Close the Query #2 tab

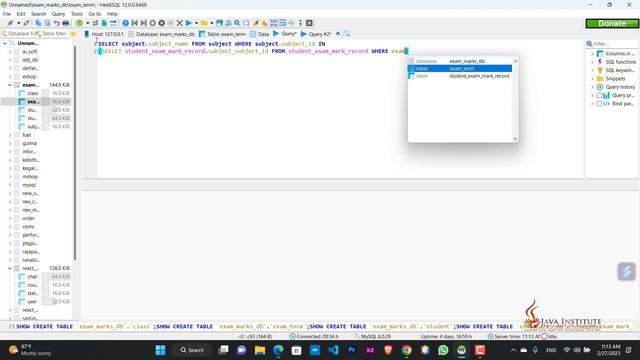[x=338, y=34]
